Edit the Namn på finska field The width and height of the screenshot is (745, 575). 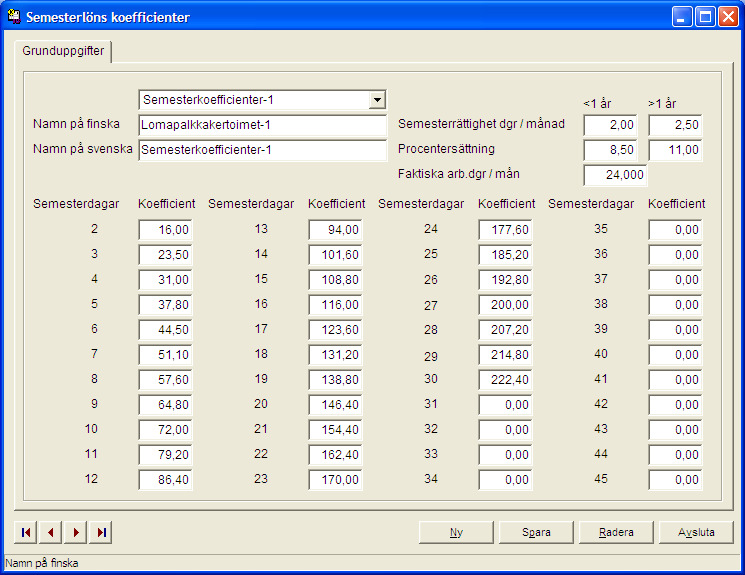click(x=263, y=125)
